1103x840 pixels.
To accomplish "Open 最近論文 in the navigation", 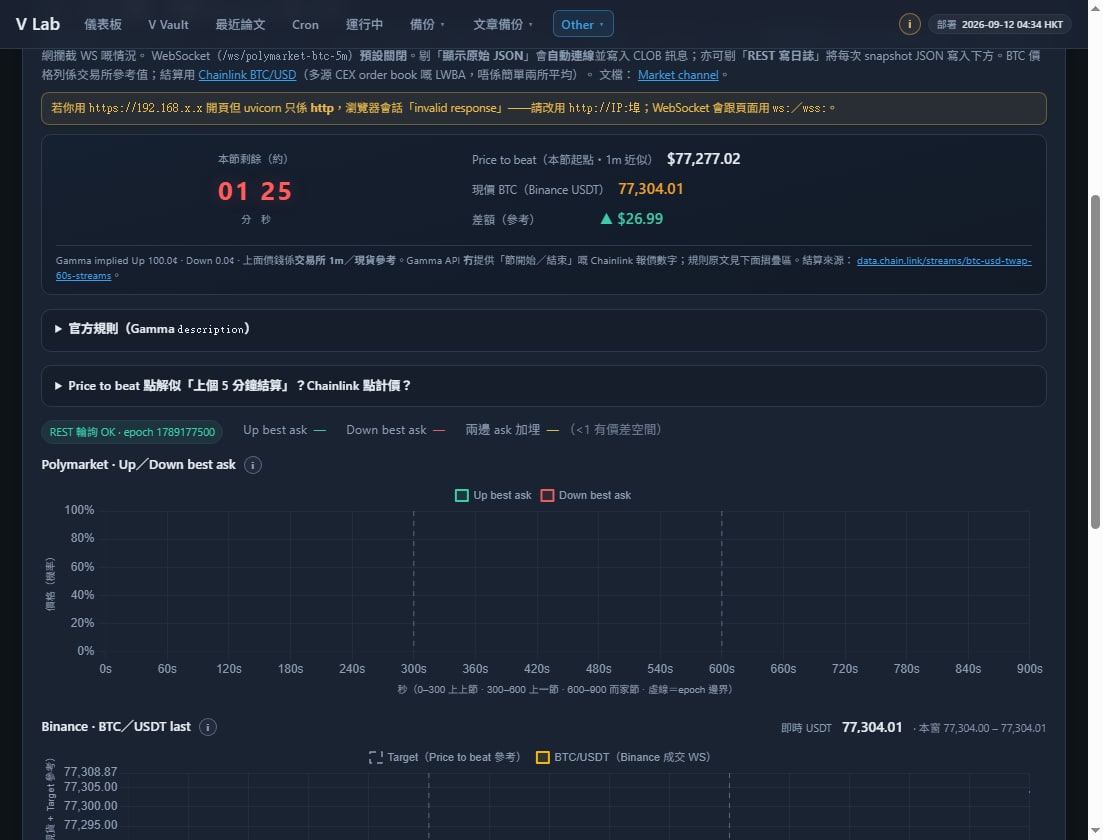I will coord(240,25).
